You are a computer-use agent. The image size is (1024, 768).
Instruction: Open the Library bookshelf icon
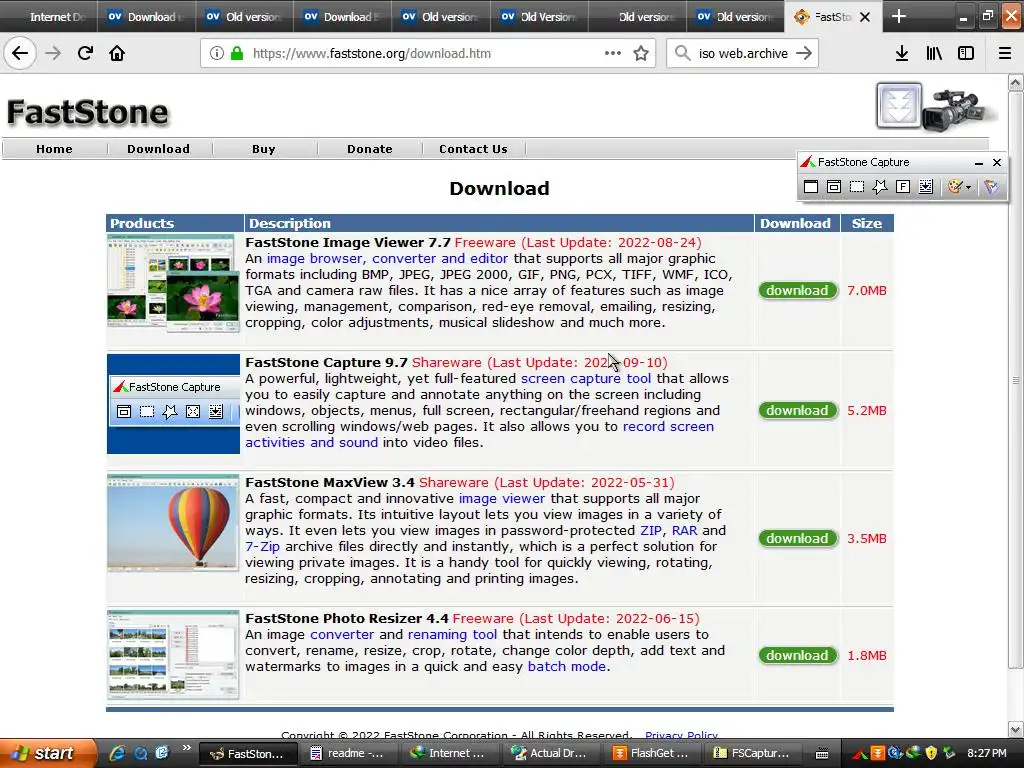point(934,54)
